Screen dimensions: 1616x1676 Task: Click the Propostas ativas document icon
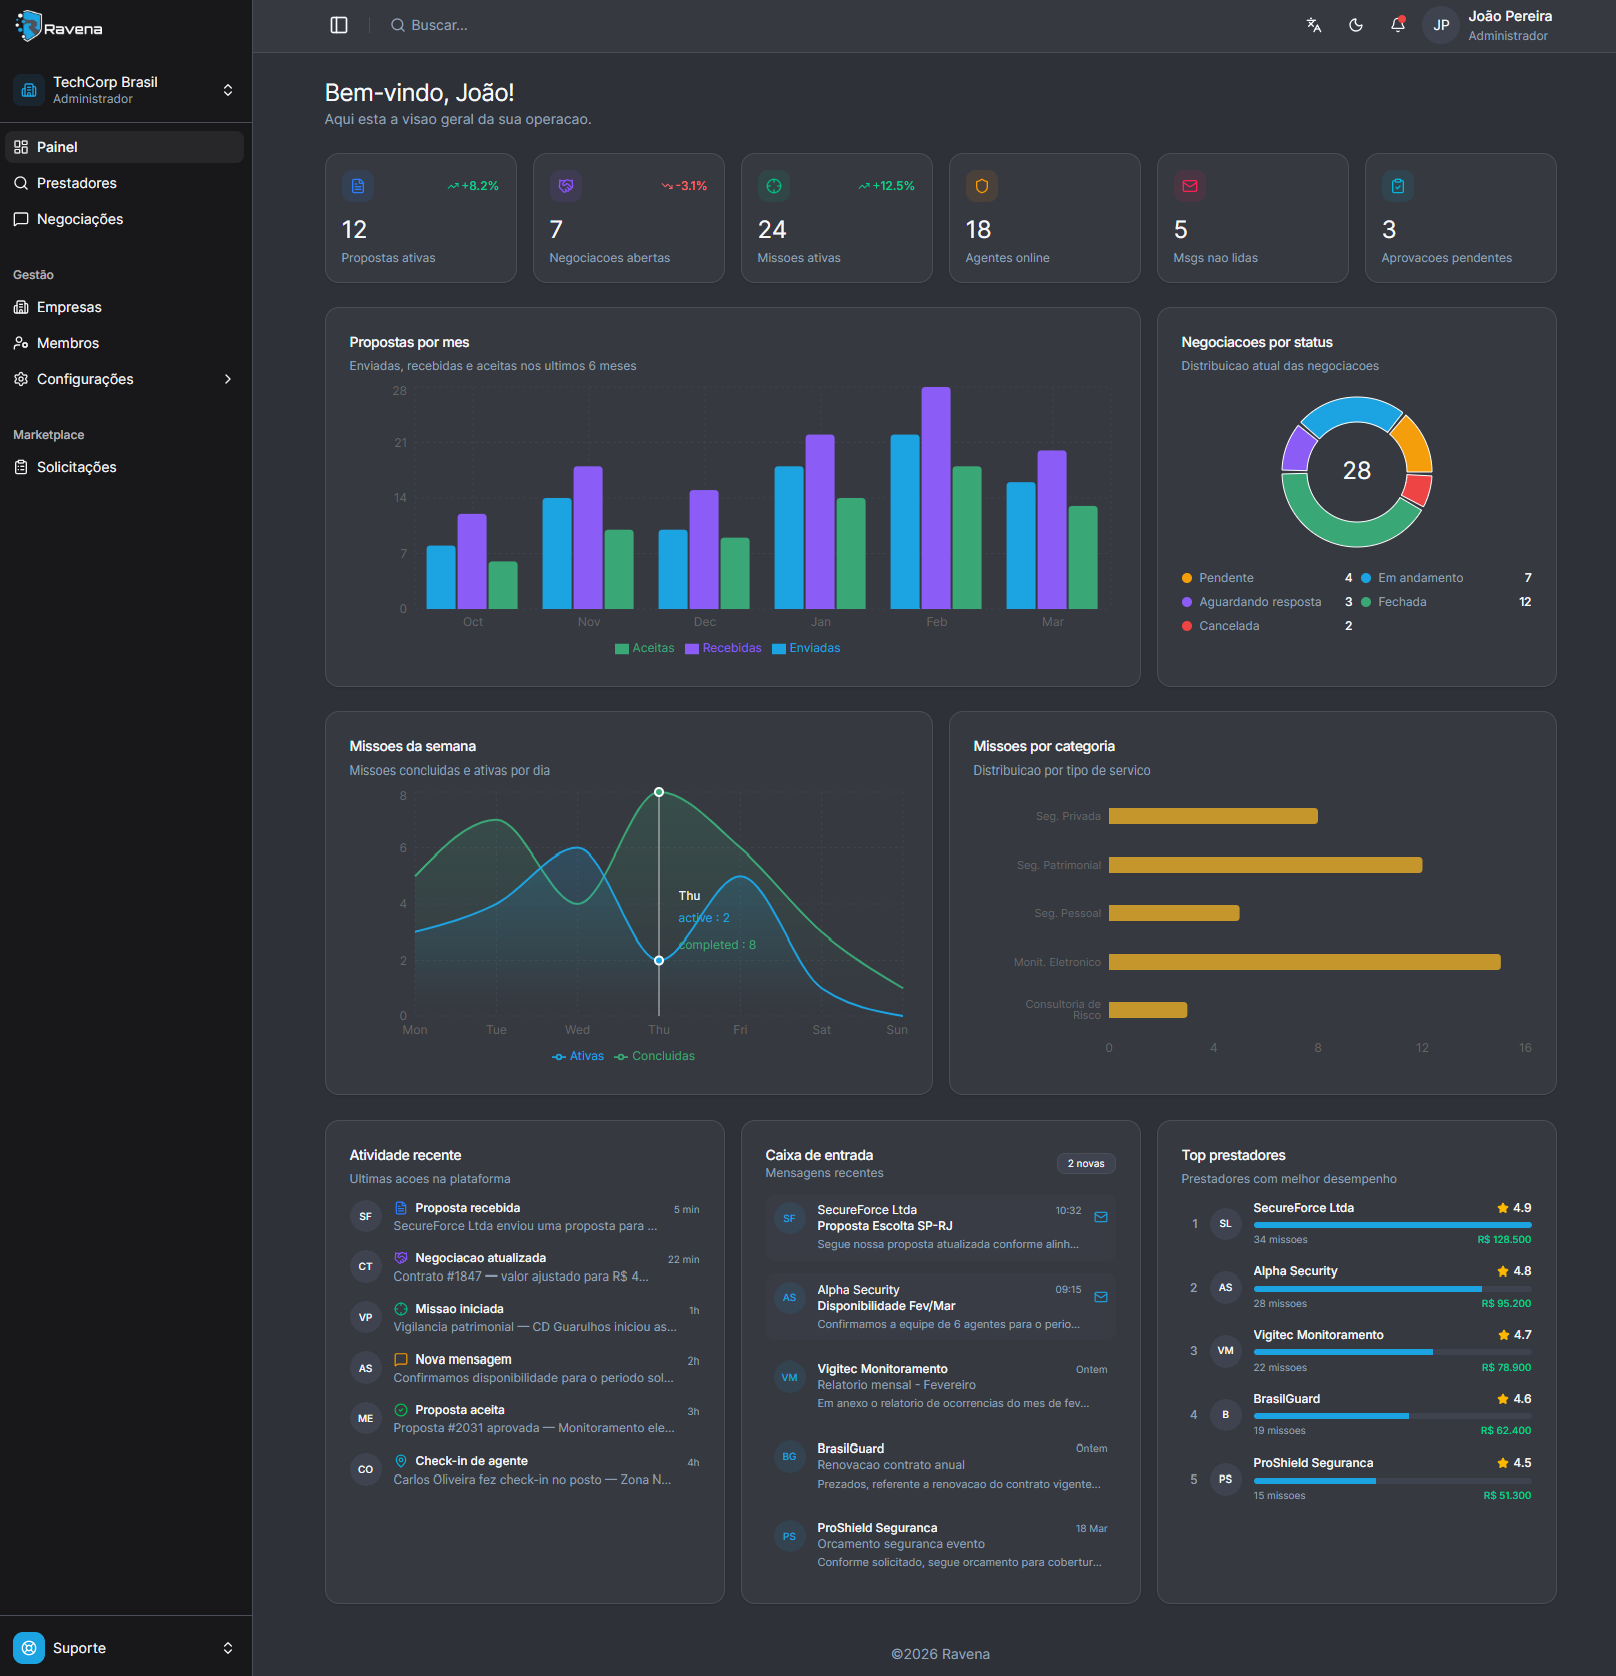point(358,186)
